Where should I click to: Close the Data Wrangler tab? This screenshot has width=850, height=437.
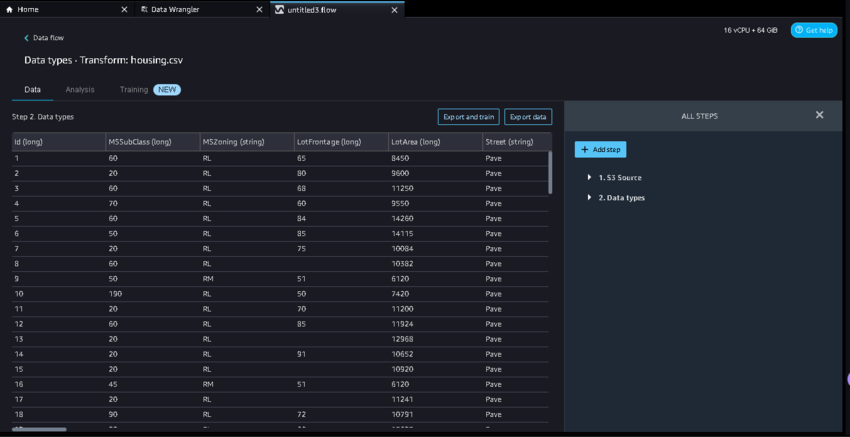click(x=260, y=10)
